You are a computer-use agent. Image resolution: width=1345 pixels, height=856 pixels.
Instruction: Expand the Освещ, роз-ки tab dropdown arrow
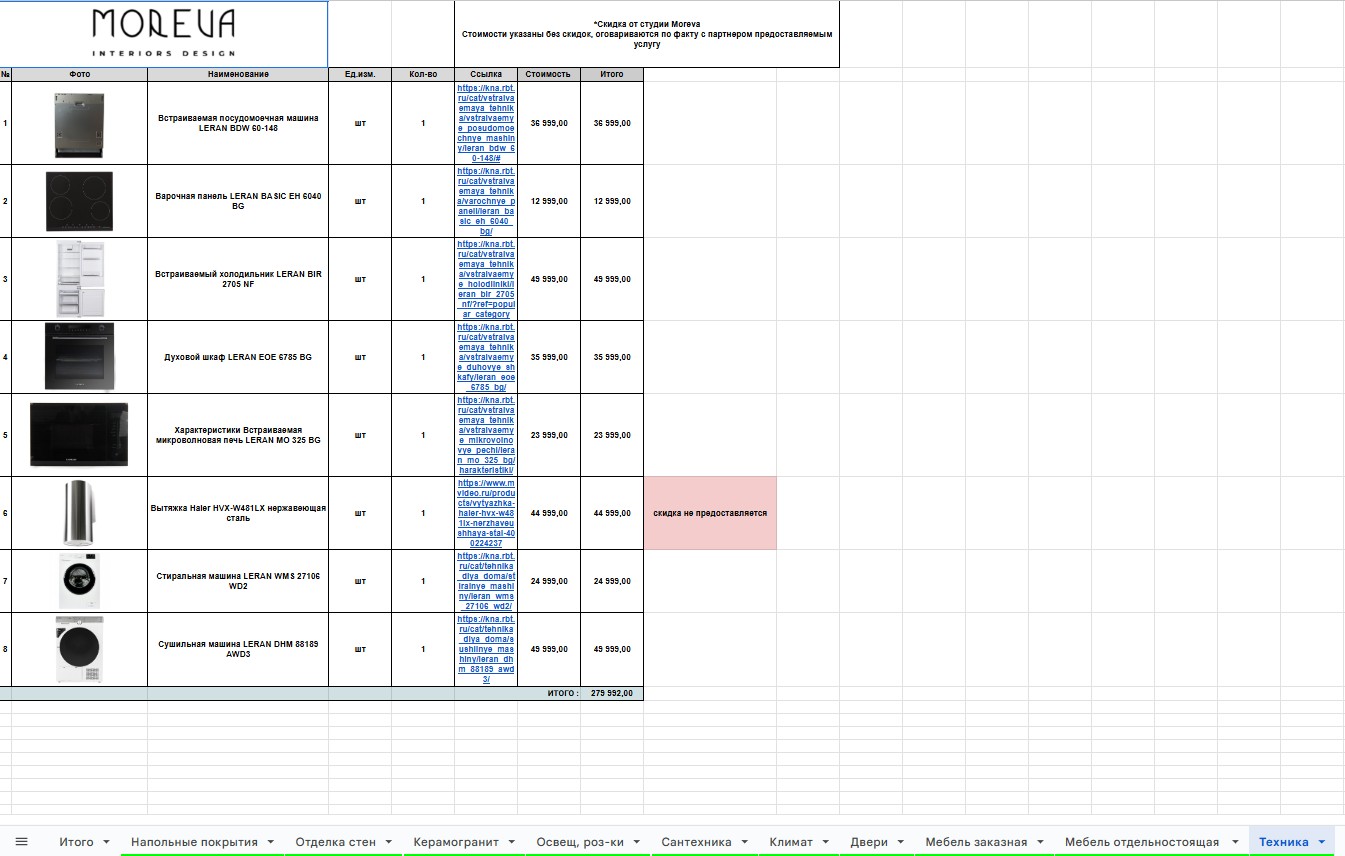point(636,842)
